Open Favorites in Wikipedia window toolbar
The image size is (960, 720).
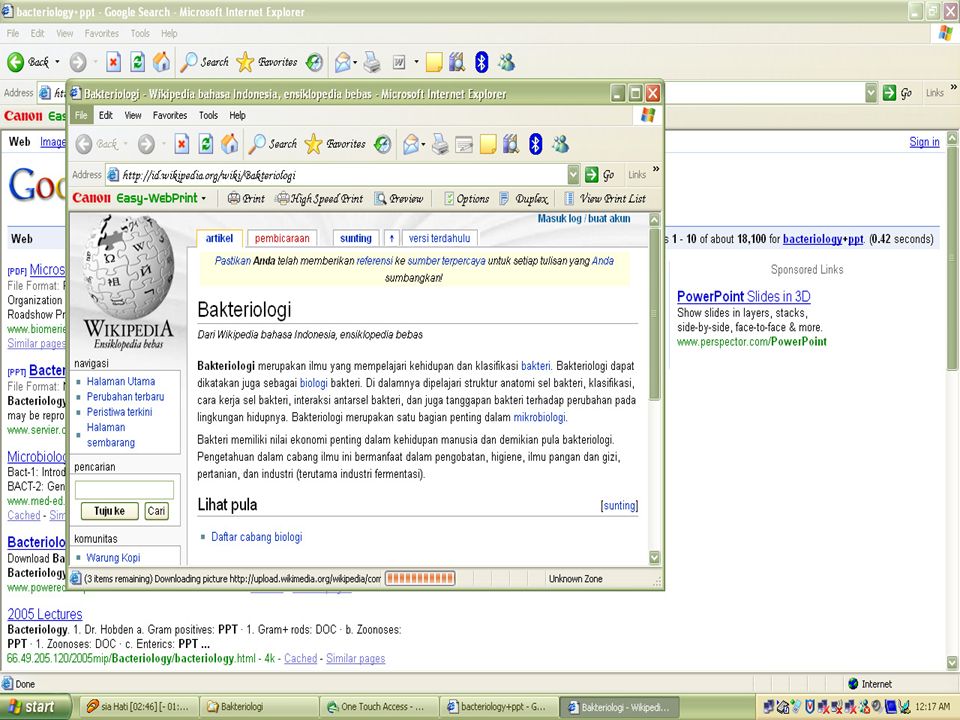click(x=335, y=144)
